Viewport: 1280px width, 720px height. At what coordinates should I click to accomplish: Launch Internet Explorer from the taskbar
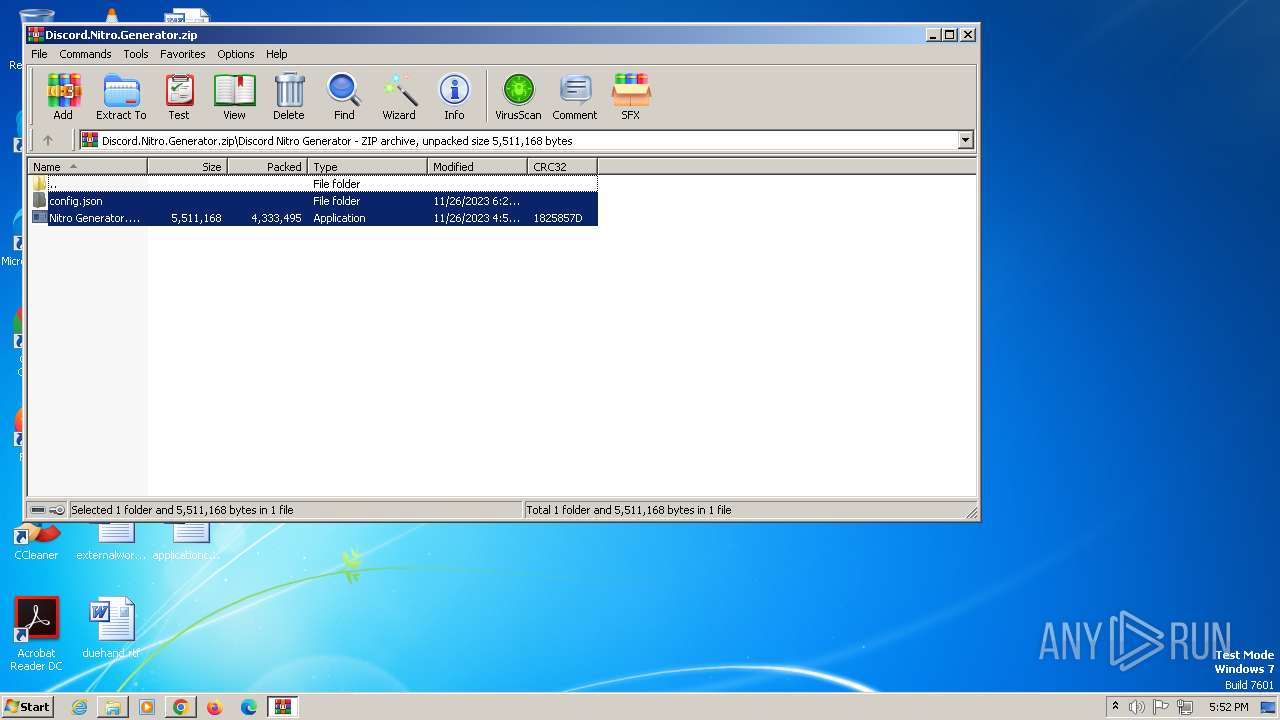click(79, 707)
